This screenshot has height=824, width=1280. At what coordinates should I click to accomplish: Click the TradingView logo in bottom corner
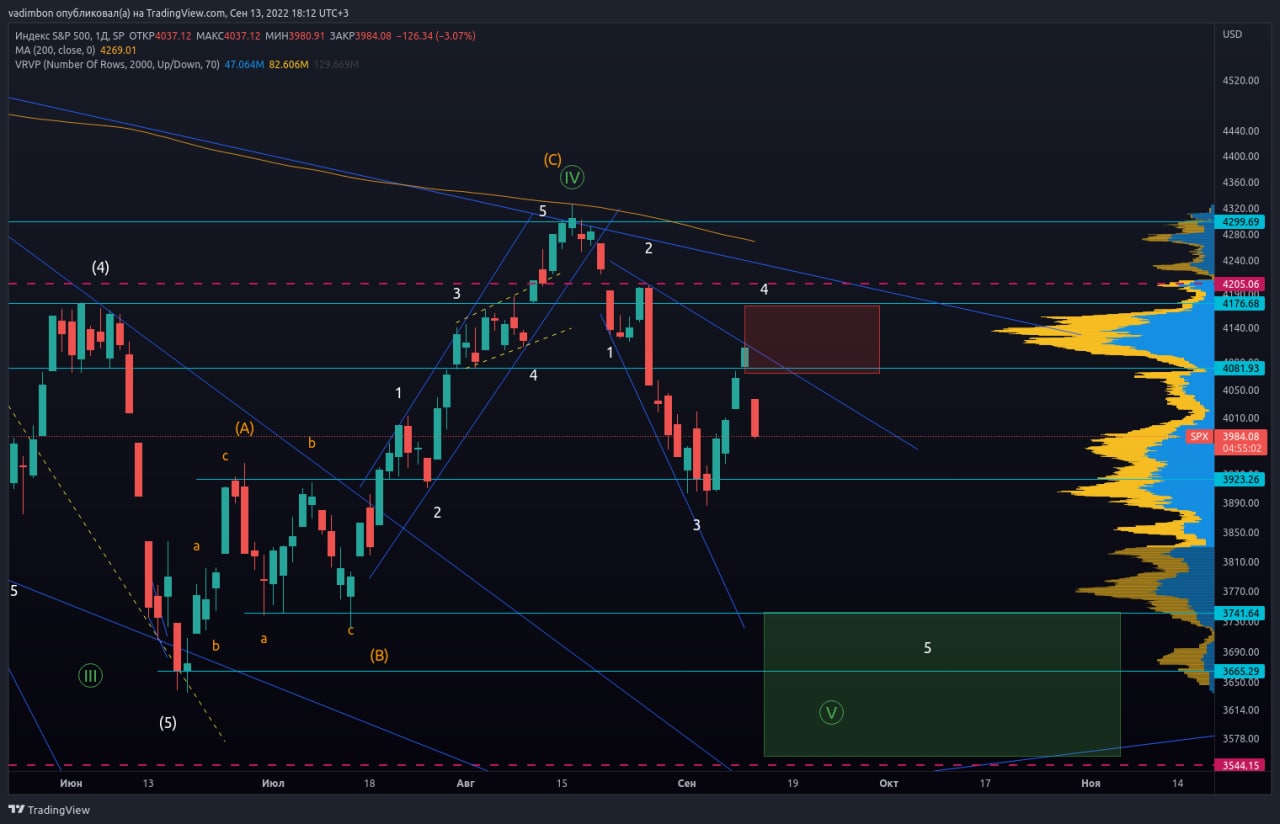tap(48, 809)
